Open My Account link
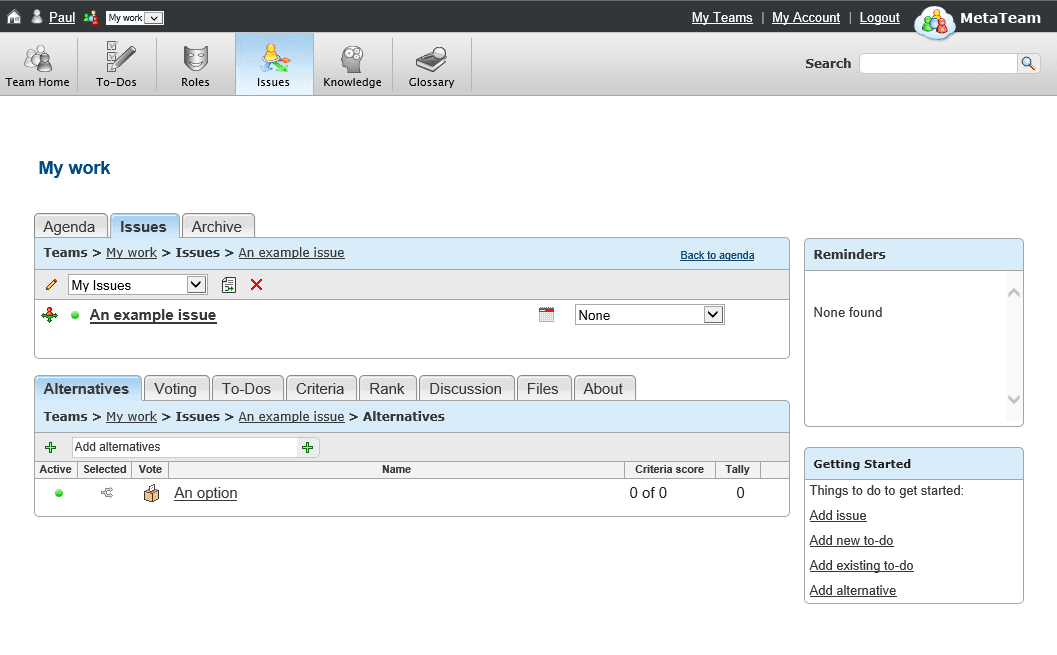The image size is (1057, 655). coord(806,18)
